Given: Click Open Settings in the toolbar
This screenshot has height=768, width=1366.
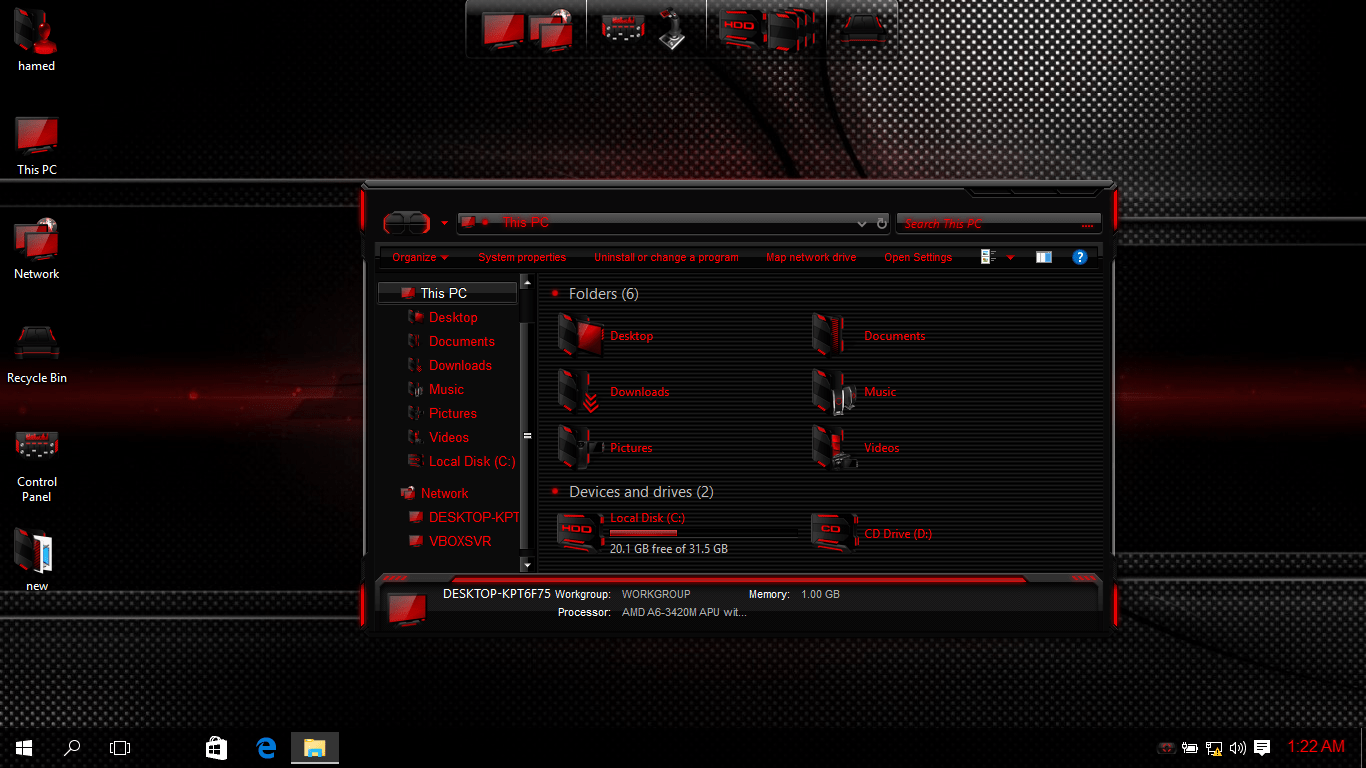Looking at the screenshot, I should tap(917, 257).
